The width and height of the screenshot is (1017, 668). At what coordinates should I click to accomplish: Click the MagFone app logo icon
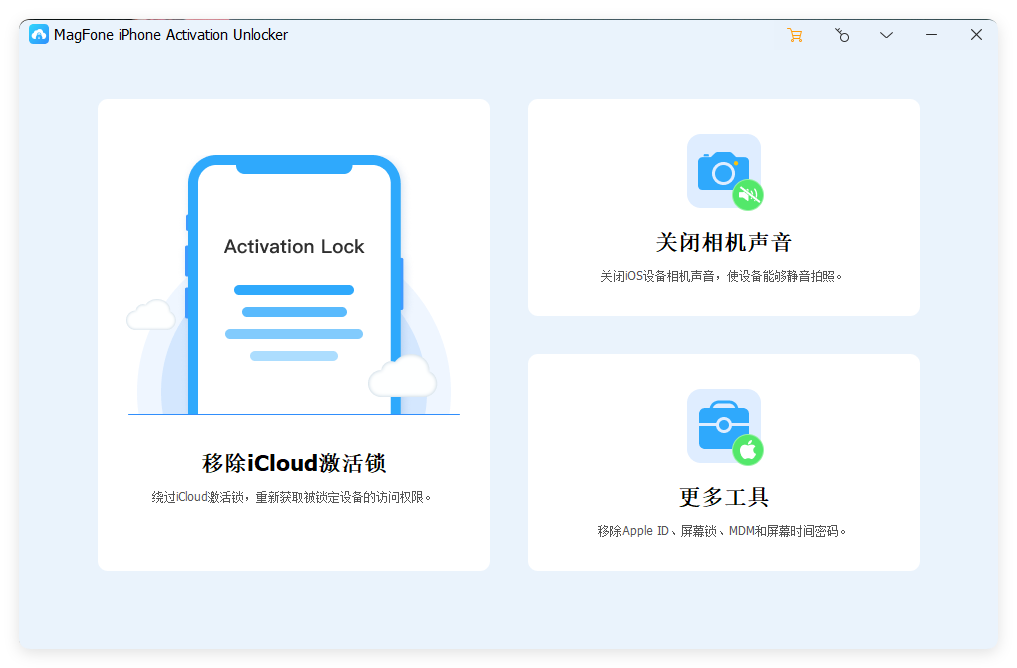pyautogui.click(x=39, y=34)
